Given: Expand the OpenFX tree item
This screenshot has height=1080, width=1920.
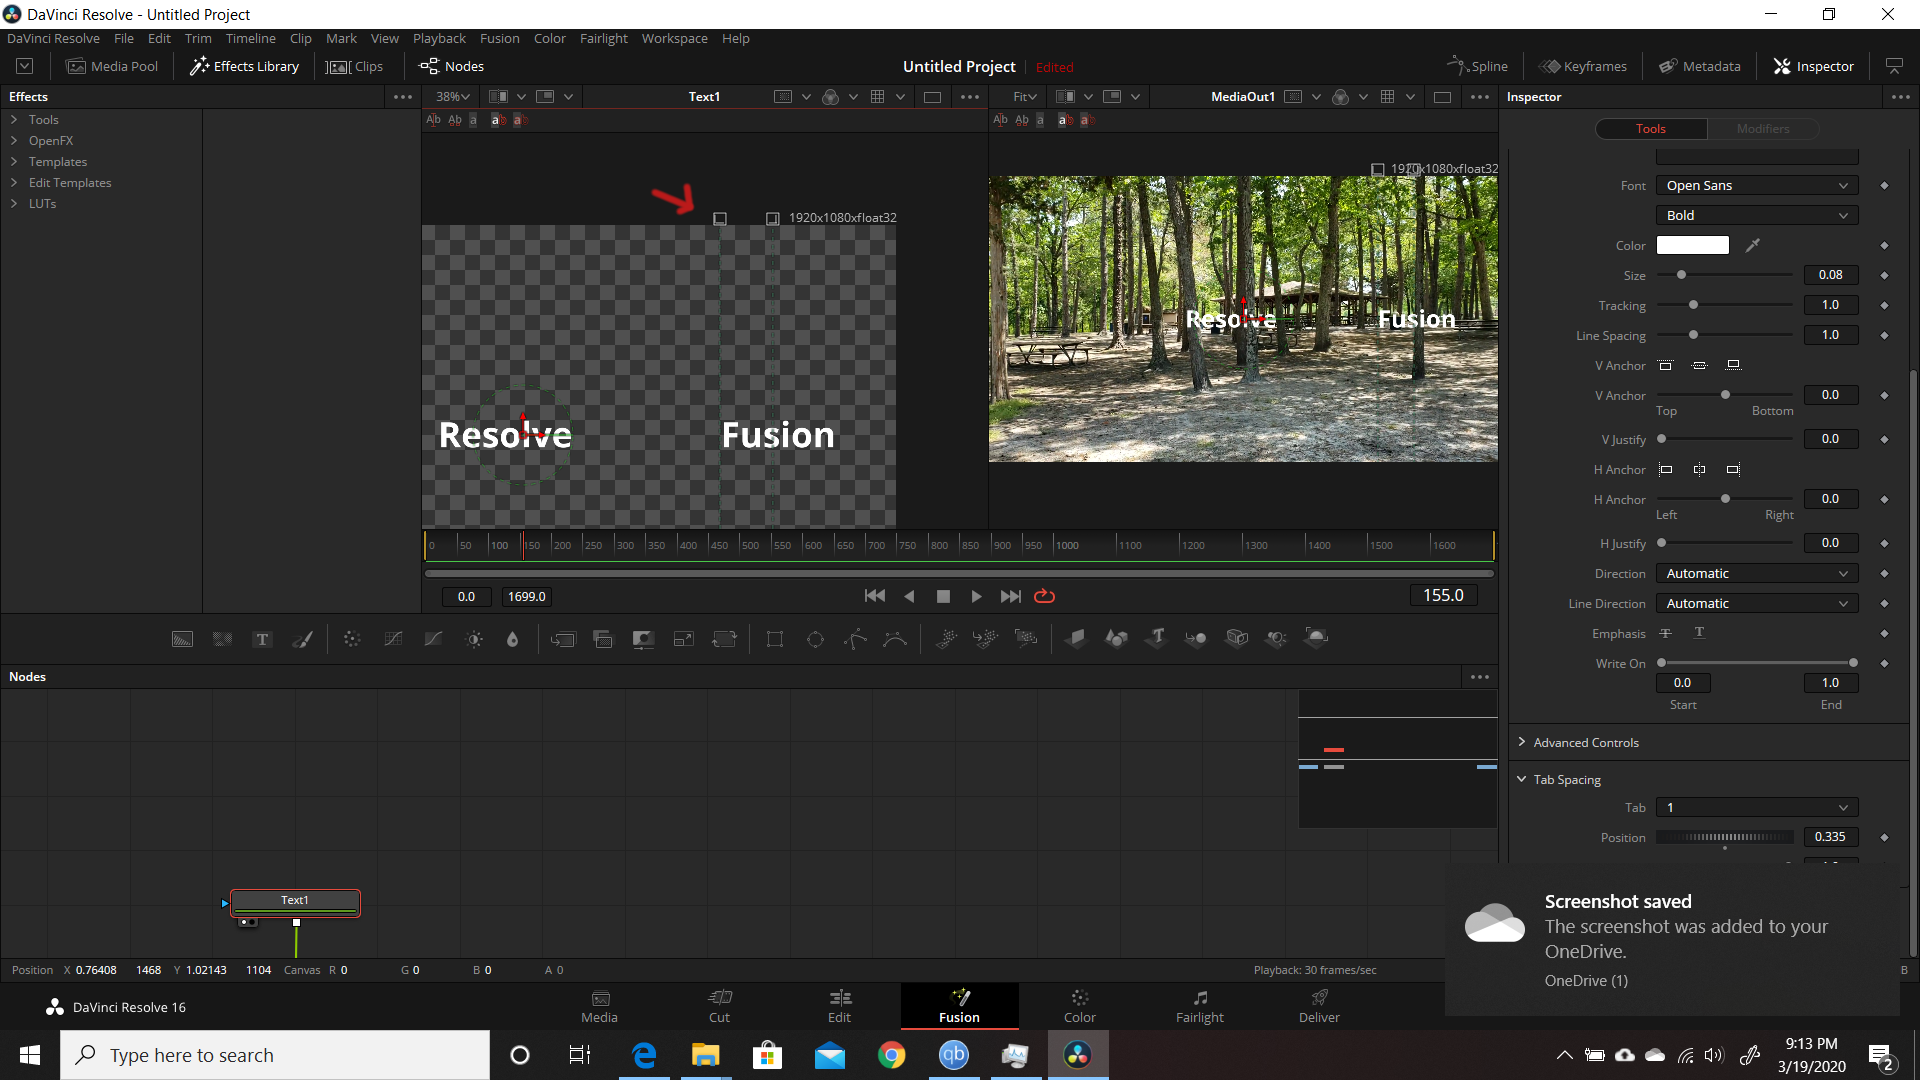Looking at the screenshot, I should point(14,141).
